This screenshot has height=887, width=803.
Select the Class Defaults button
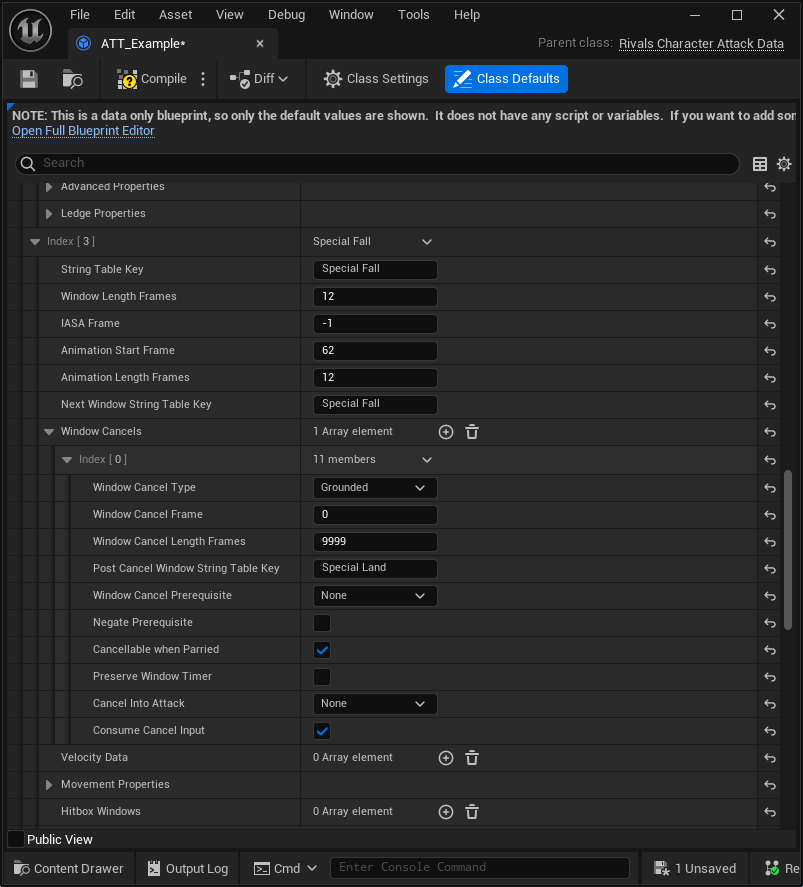(x=506, y=79)
